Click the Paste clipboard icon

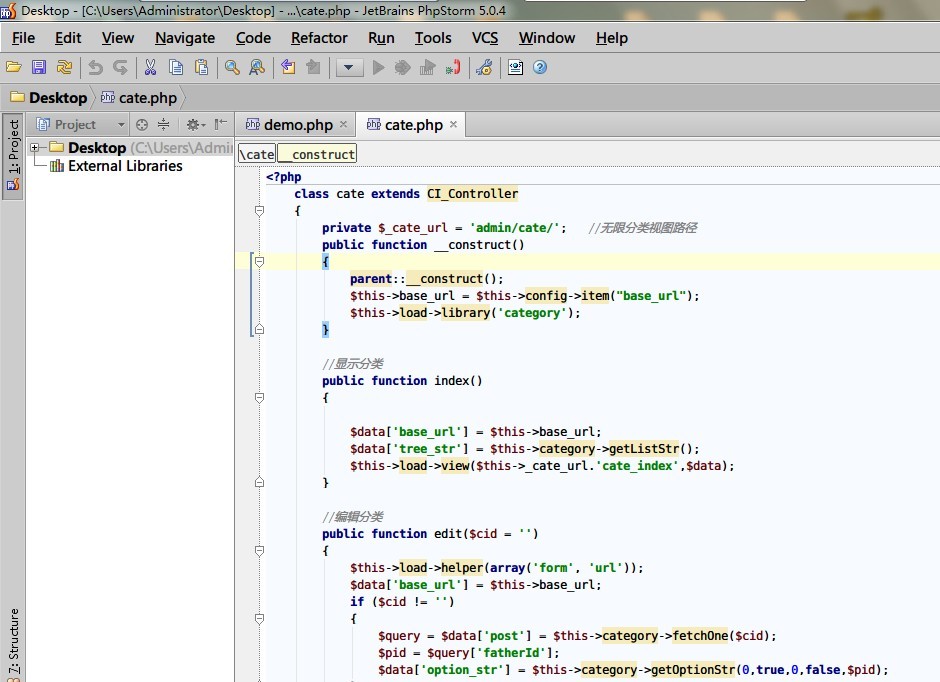[202, 68]
